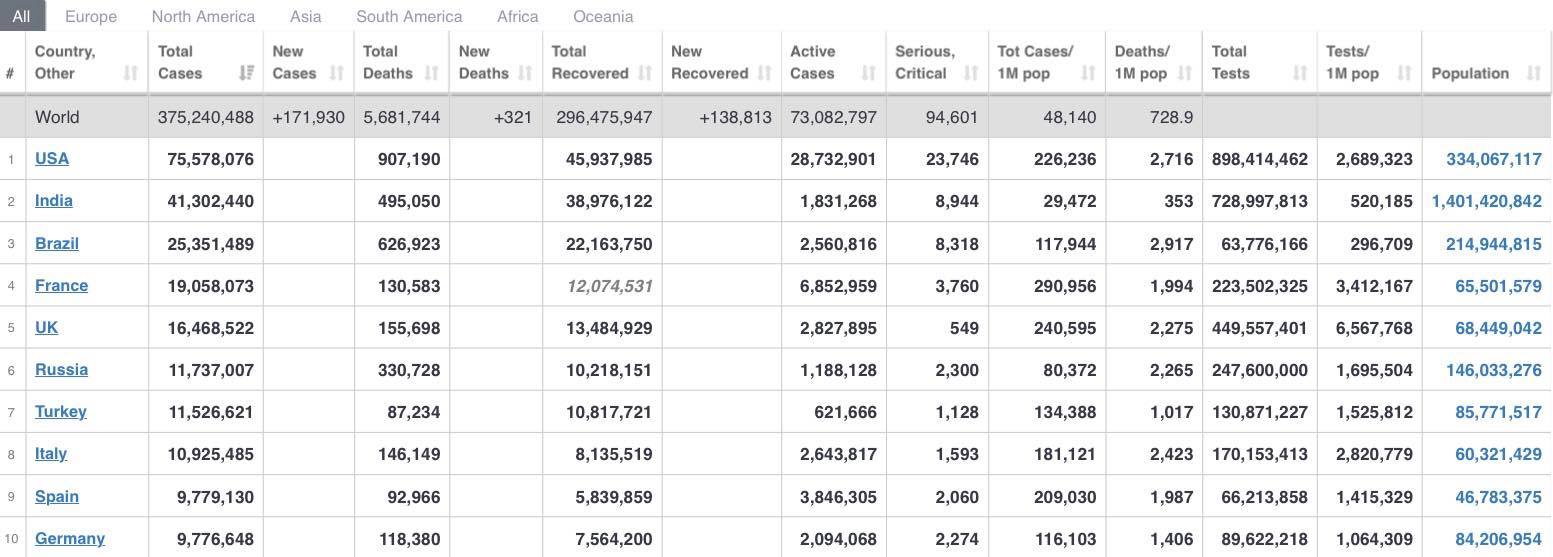Screen dimensions: 1553x557
Task: Open the Brazil country link
Action: click(57, 243)
